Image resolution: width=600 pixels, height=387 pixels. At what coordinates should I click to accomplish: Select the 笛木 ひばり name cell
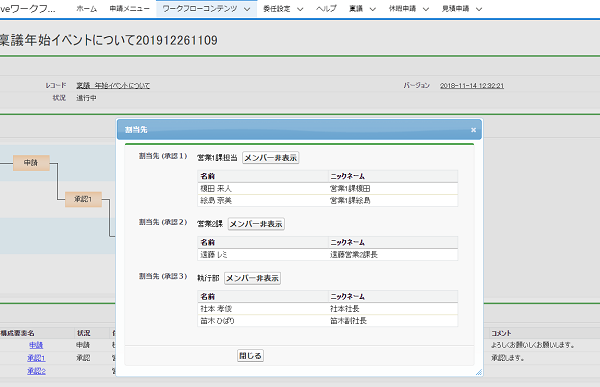tap(263, 321)
